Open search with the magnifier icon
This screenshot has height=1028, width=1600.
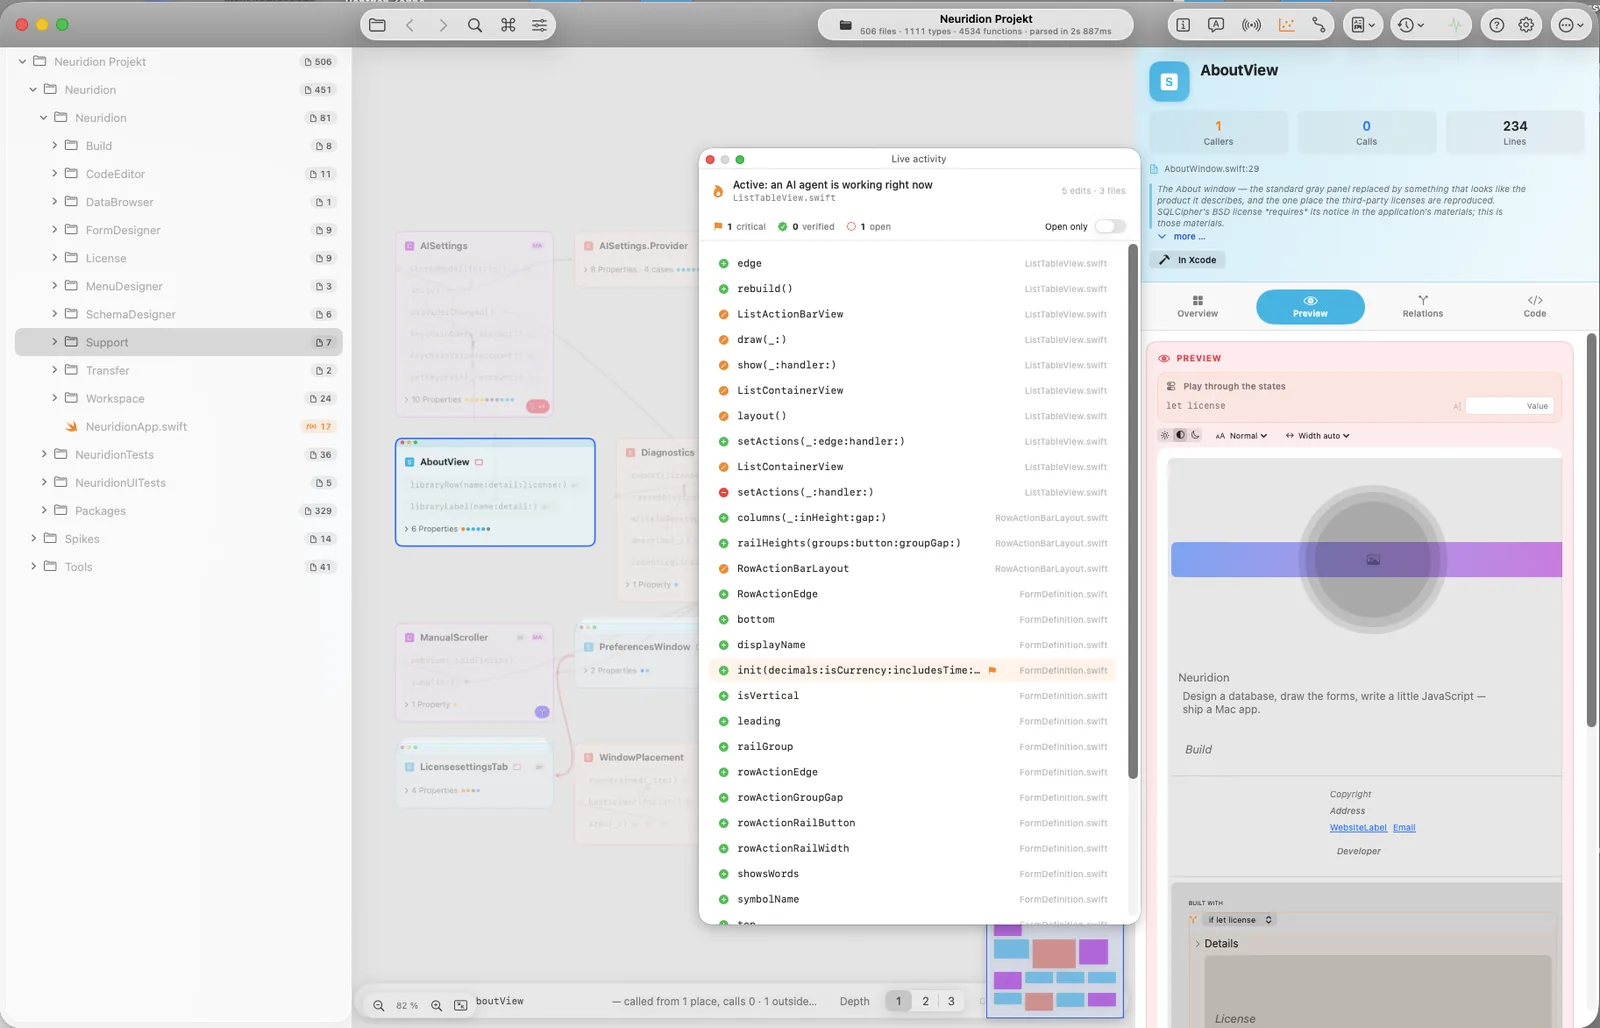(x=475, y=25)
